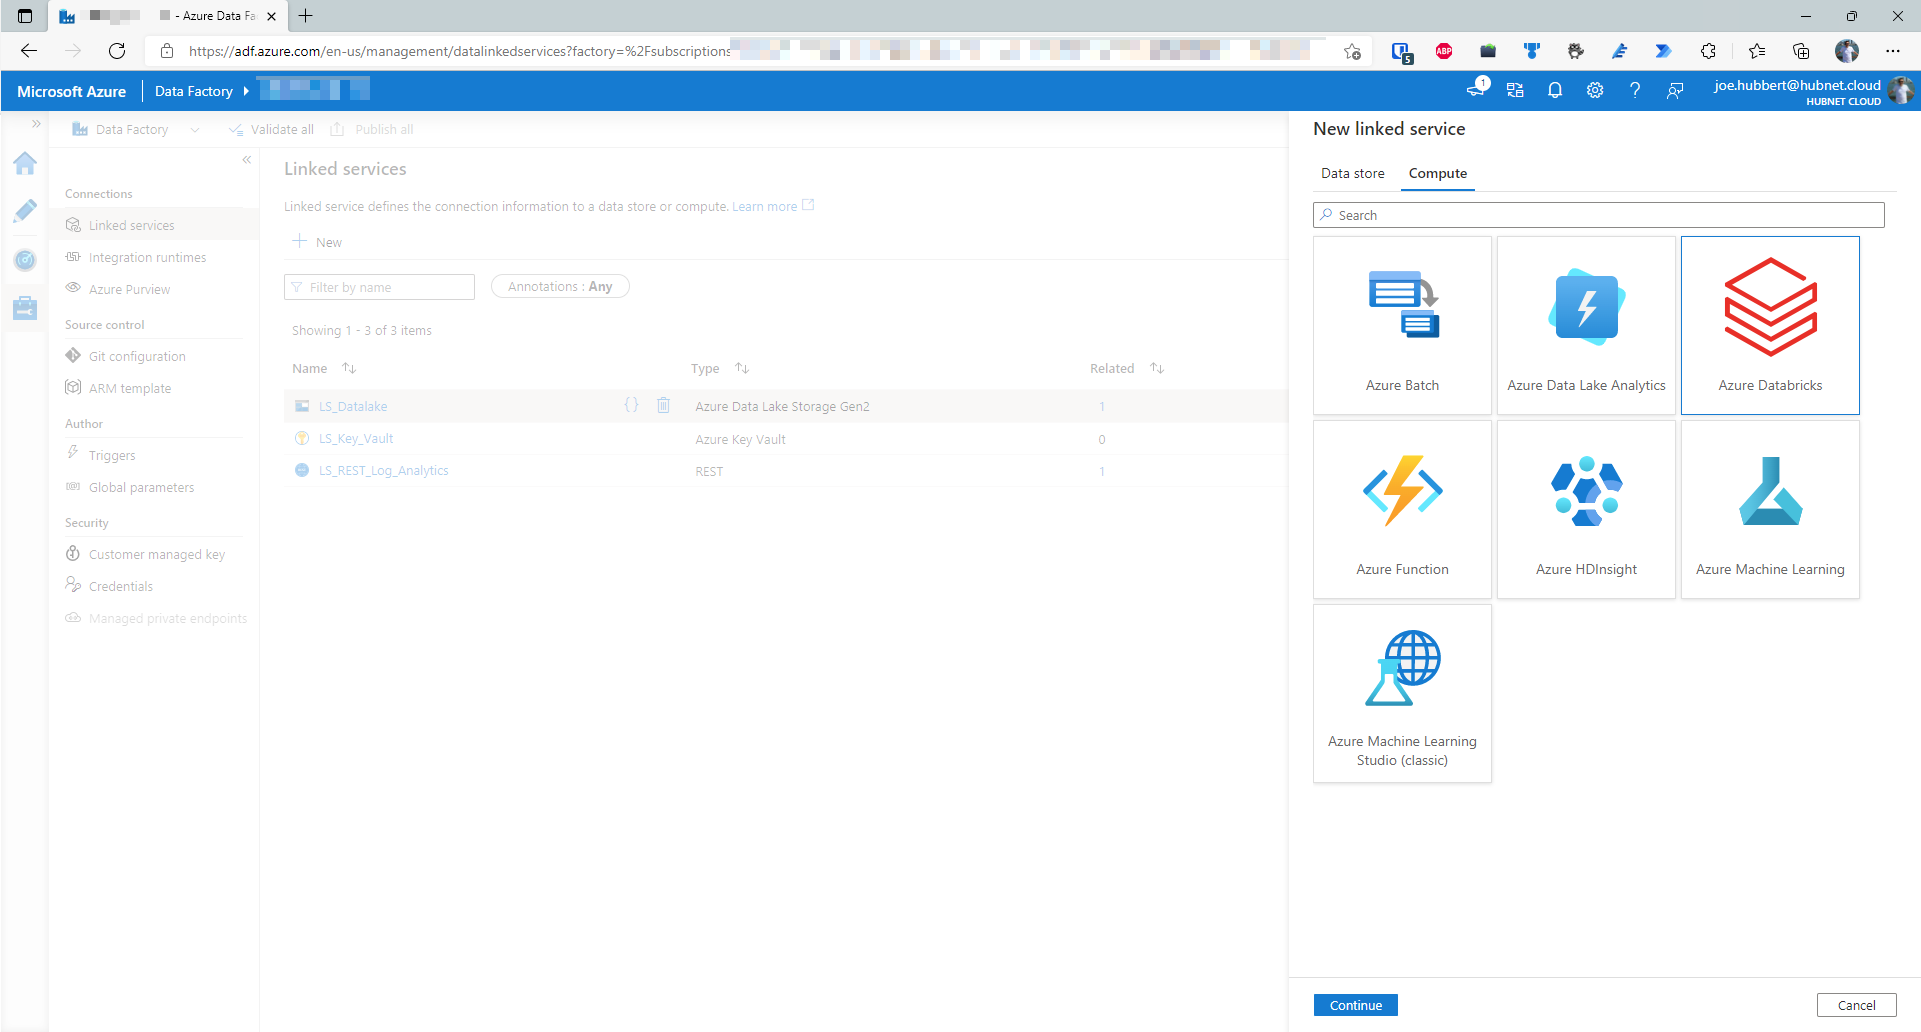Image resolution: width=1921 pixels, height=1032 pixels.
Task: Open the joe.hubbert account menu
Action: point(1812,90)
